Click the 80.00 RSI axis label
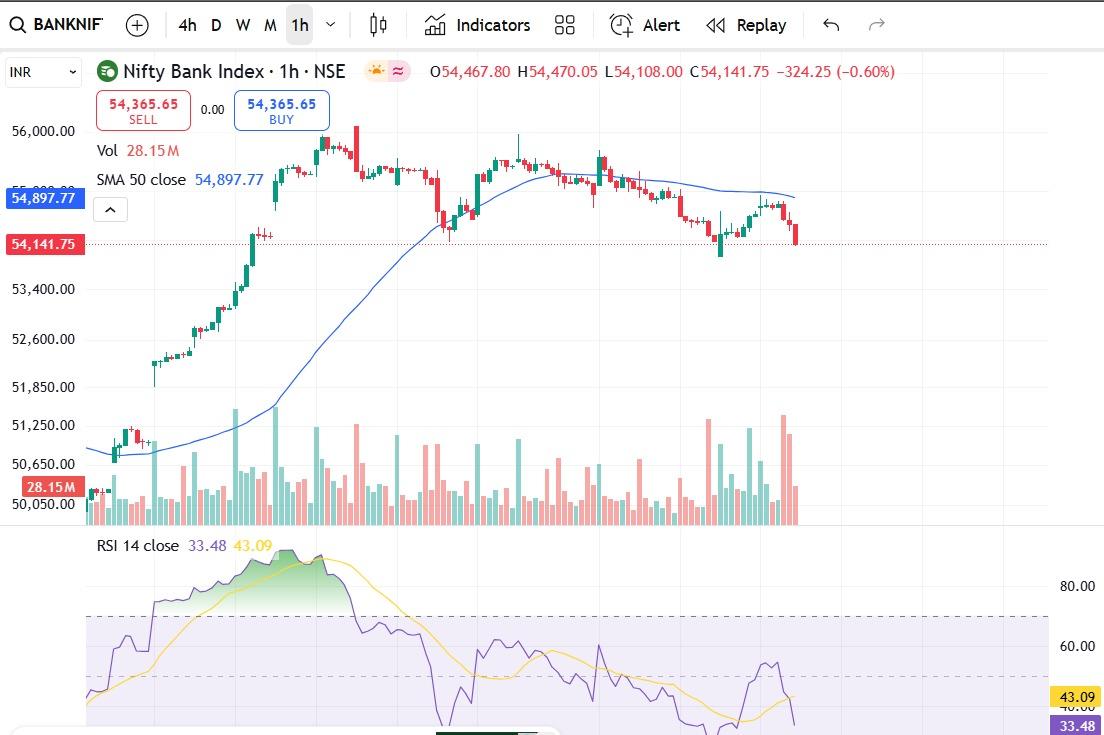 1077,586
